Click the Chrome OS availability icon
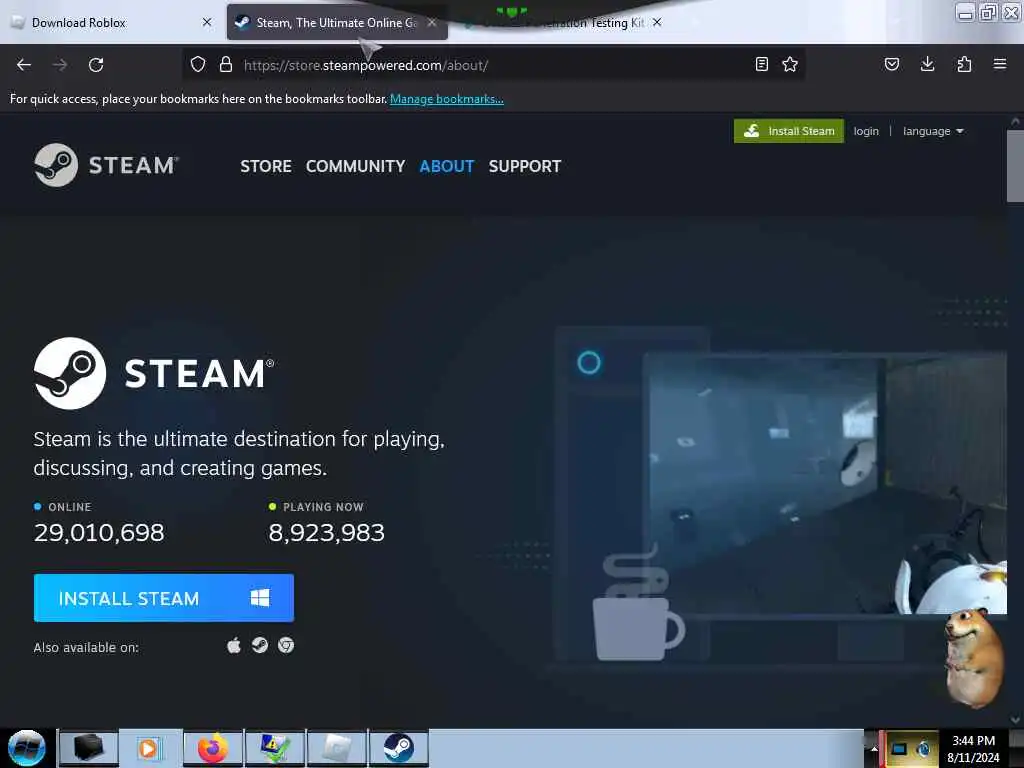 [286, 646]
